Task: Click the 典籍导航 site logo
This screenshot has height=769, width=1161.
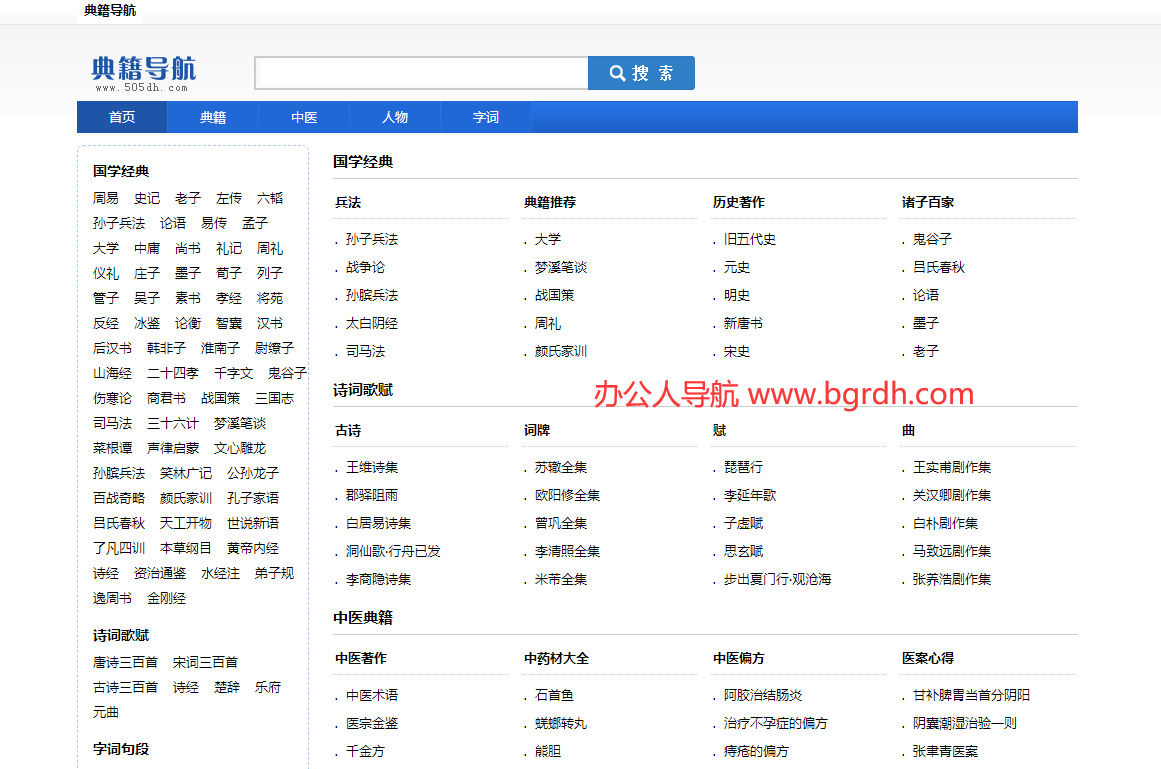Action: click(143, 72)
